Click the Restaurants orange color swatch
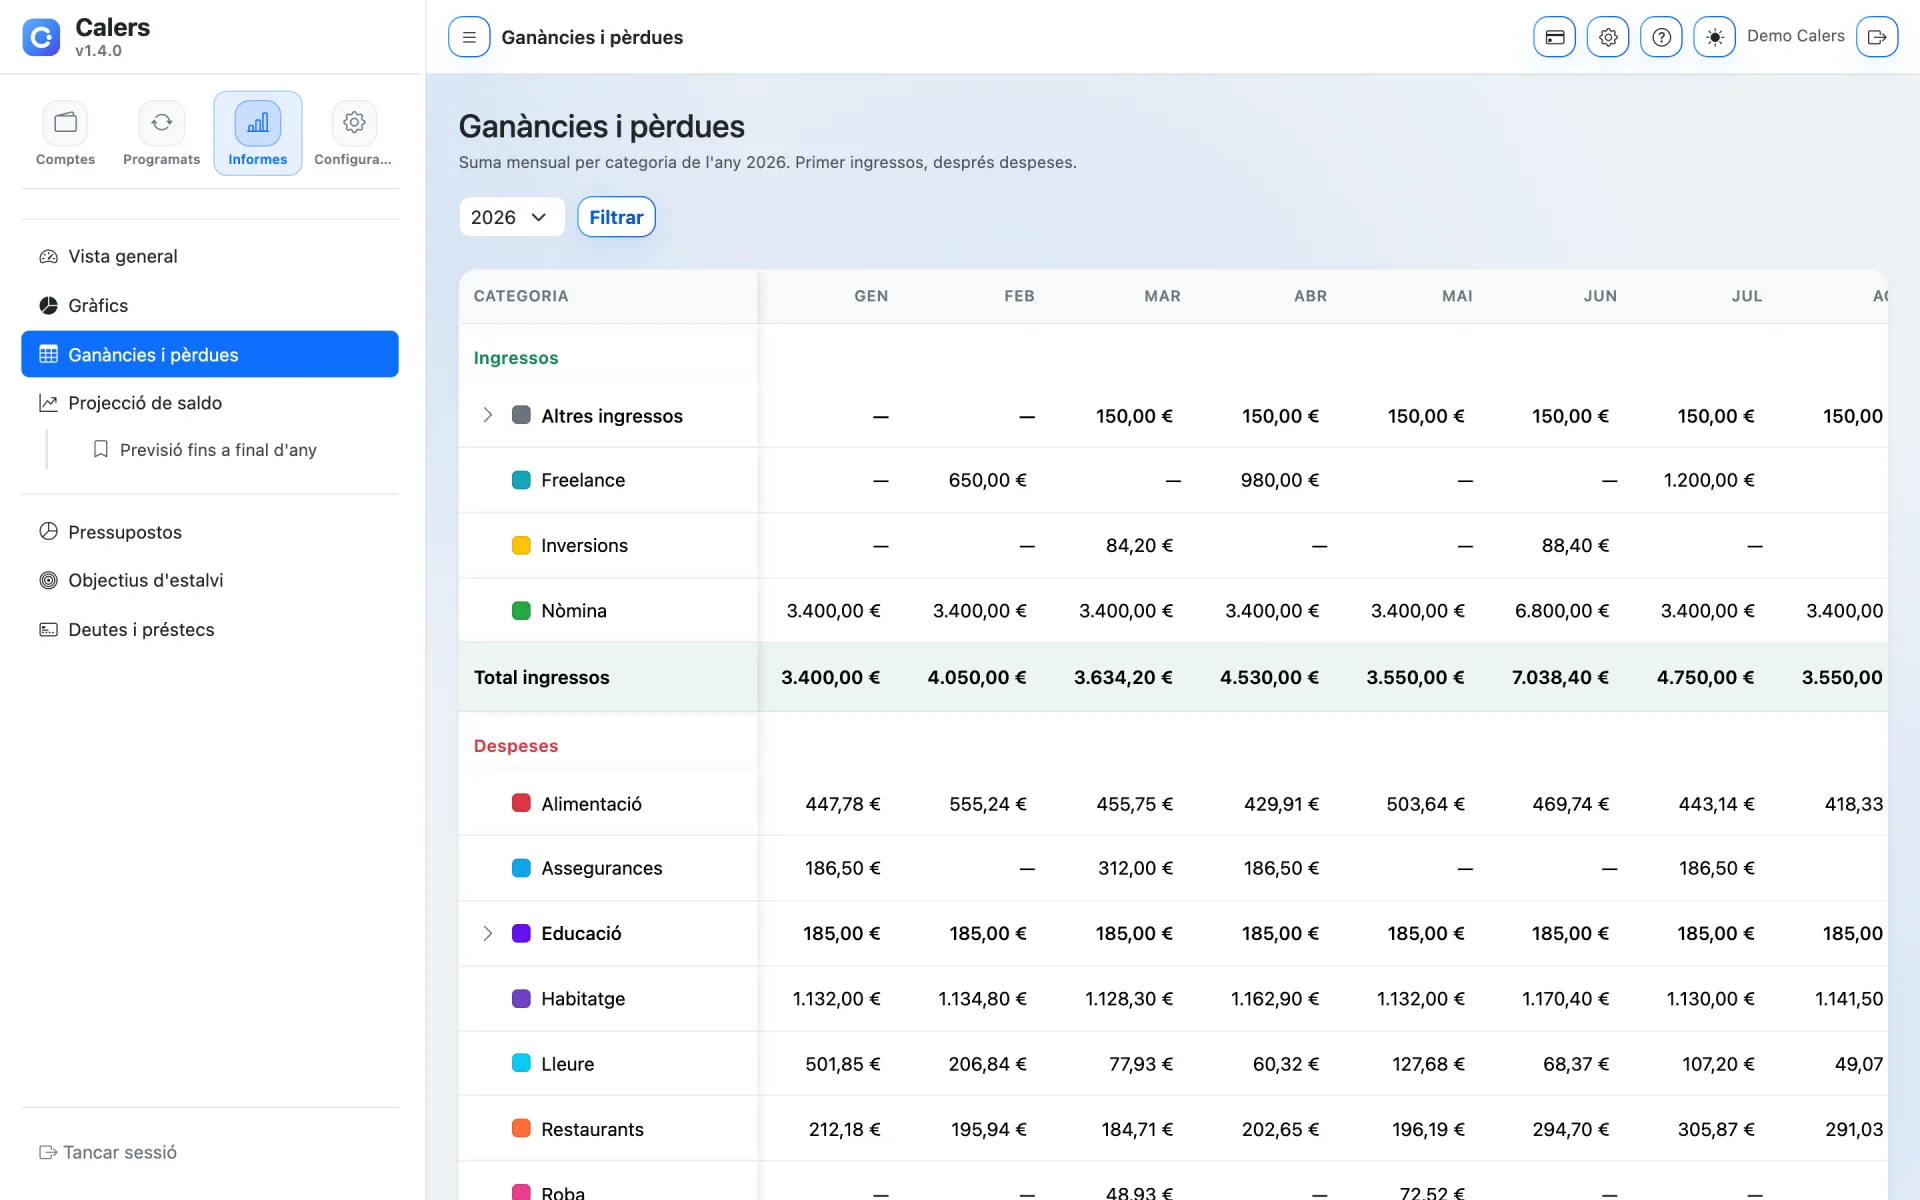The image size is (1920, 1200). tap(521, 1128)
